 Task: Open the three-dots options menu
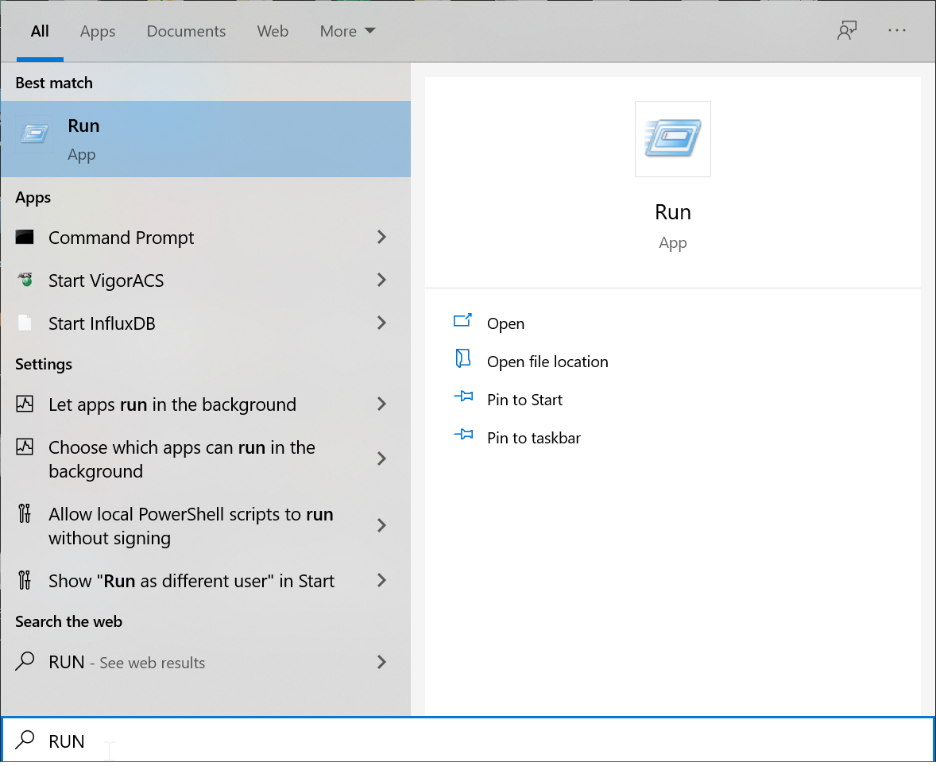click(x=897, y=30)
